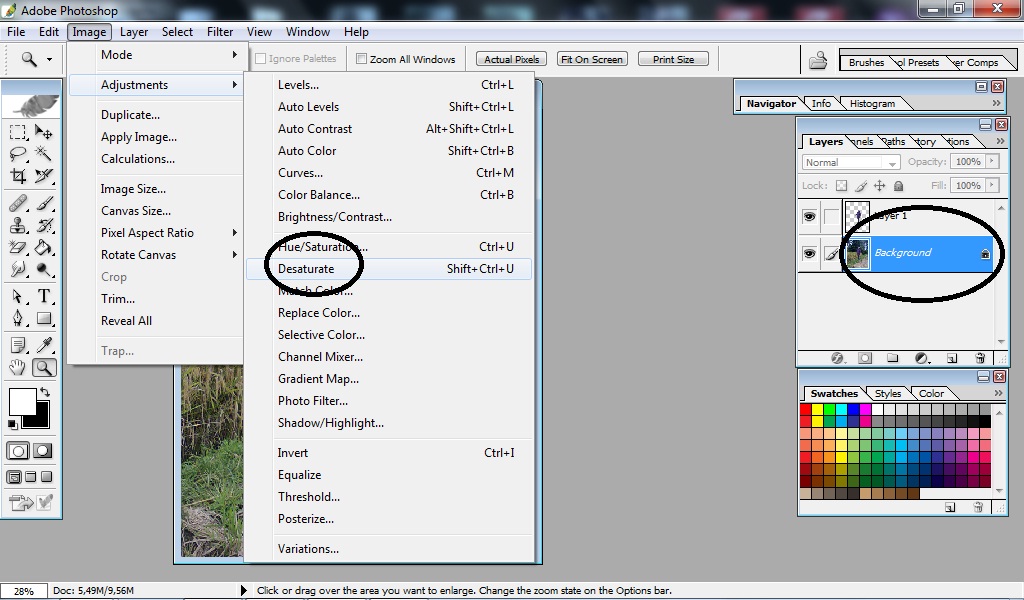Add a layer style in Layers panel
The image size is (1024, 600).
(x=838, y=358)
